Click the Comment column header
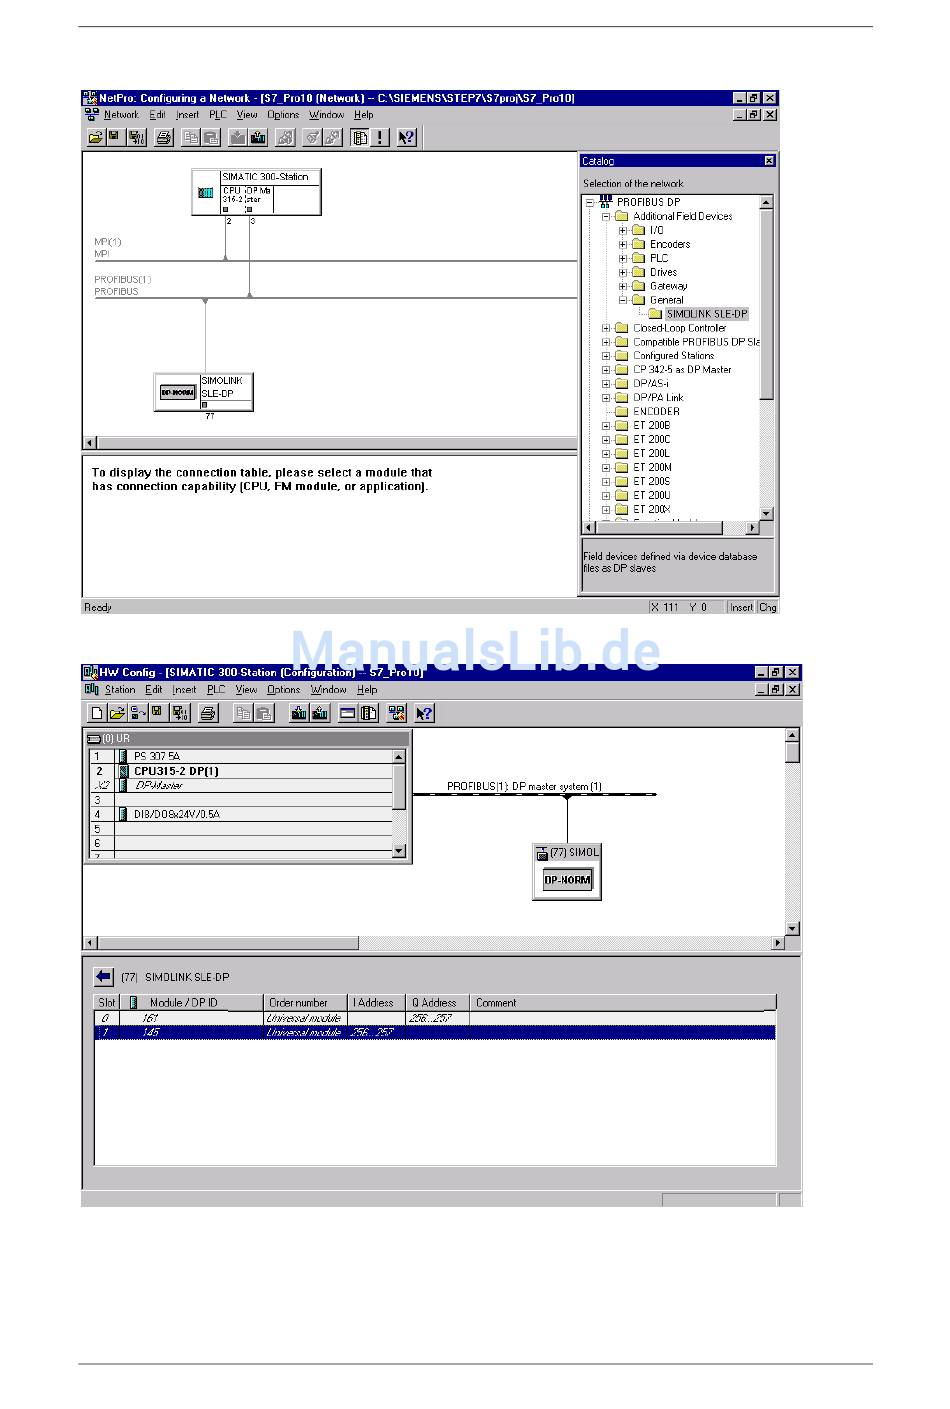Screen dimensions: 950x1409 (622, 1002)
